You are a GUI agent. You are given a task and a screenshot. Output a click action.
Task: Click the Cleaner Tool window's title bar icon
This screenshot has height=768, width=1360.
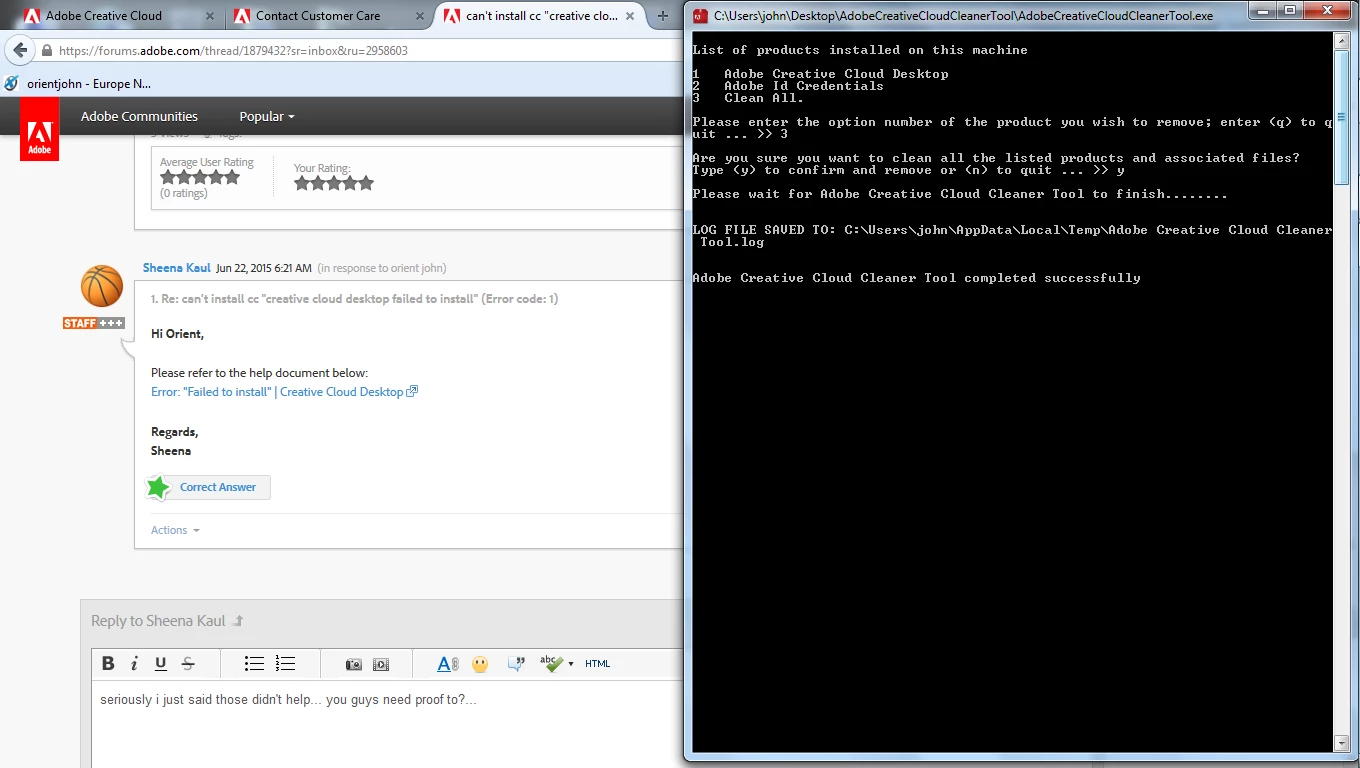tap(700, 16)
